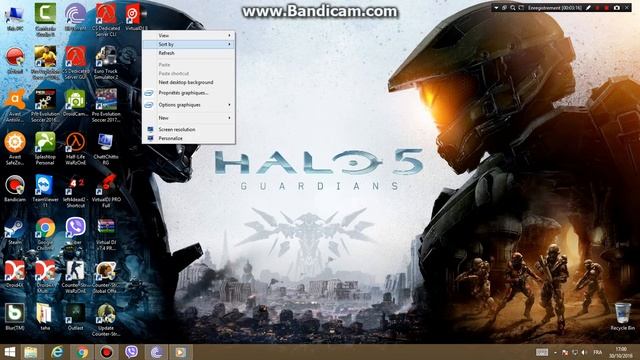This screenshot has width=640, height=360.
Task: Launch the left4dead2 shortcut icon
Action: point(76,191)
